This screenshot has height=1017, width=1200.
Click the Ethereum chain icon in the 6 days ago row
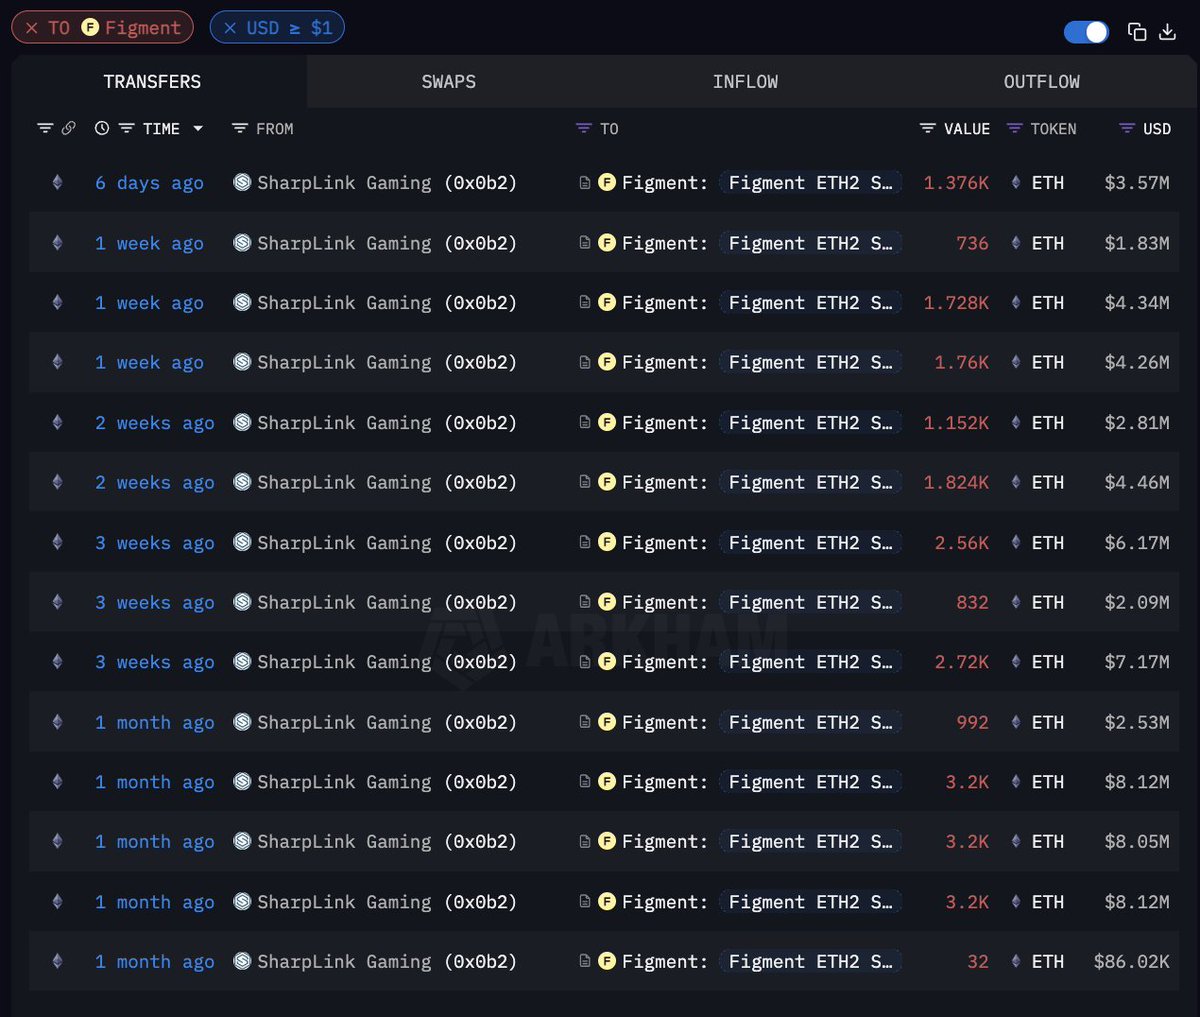pos(57,183)
